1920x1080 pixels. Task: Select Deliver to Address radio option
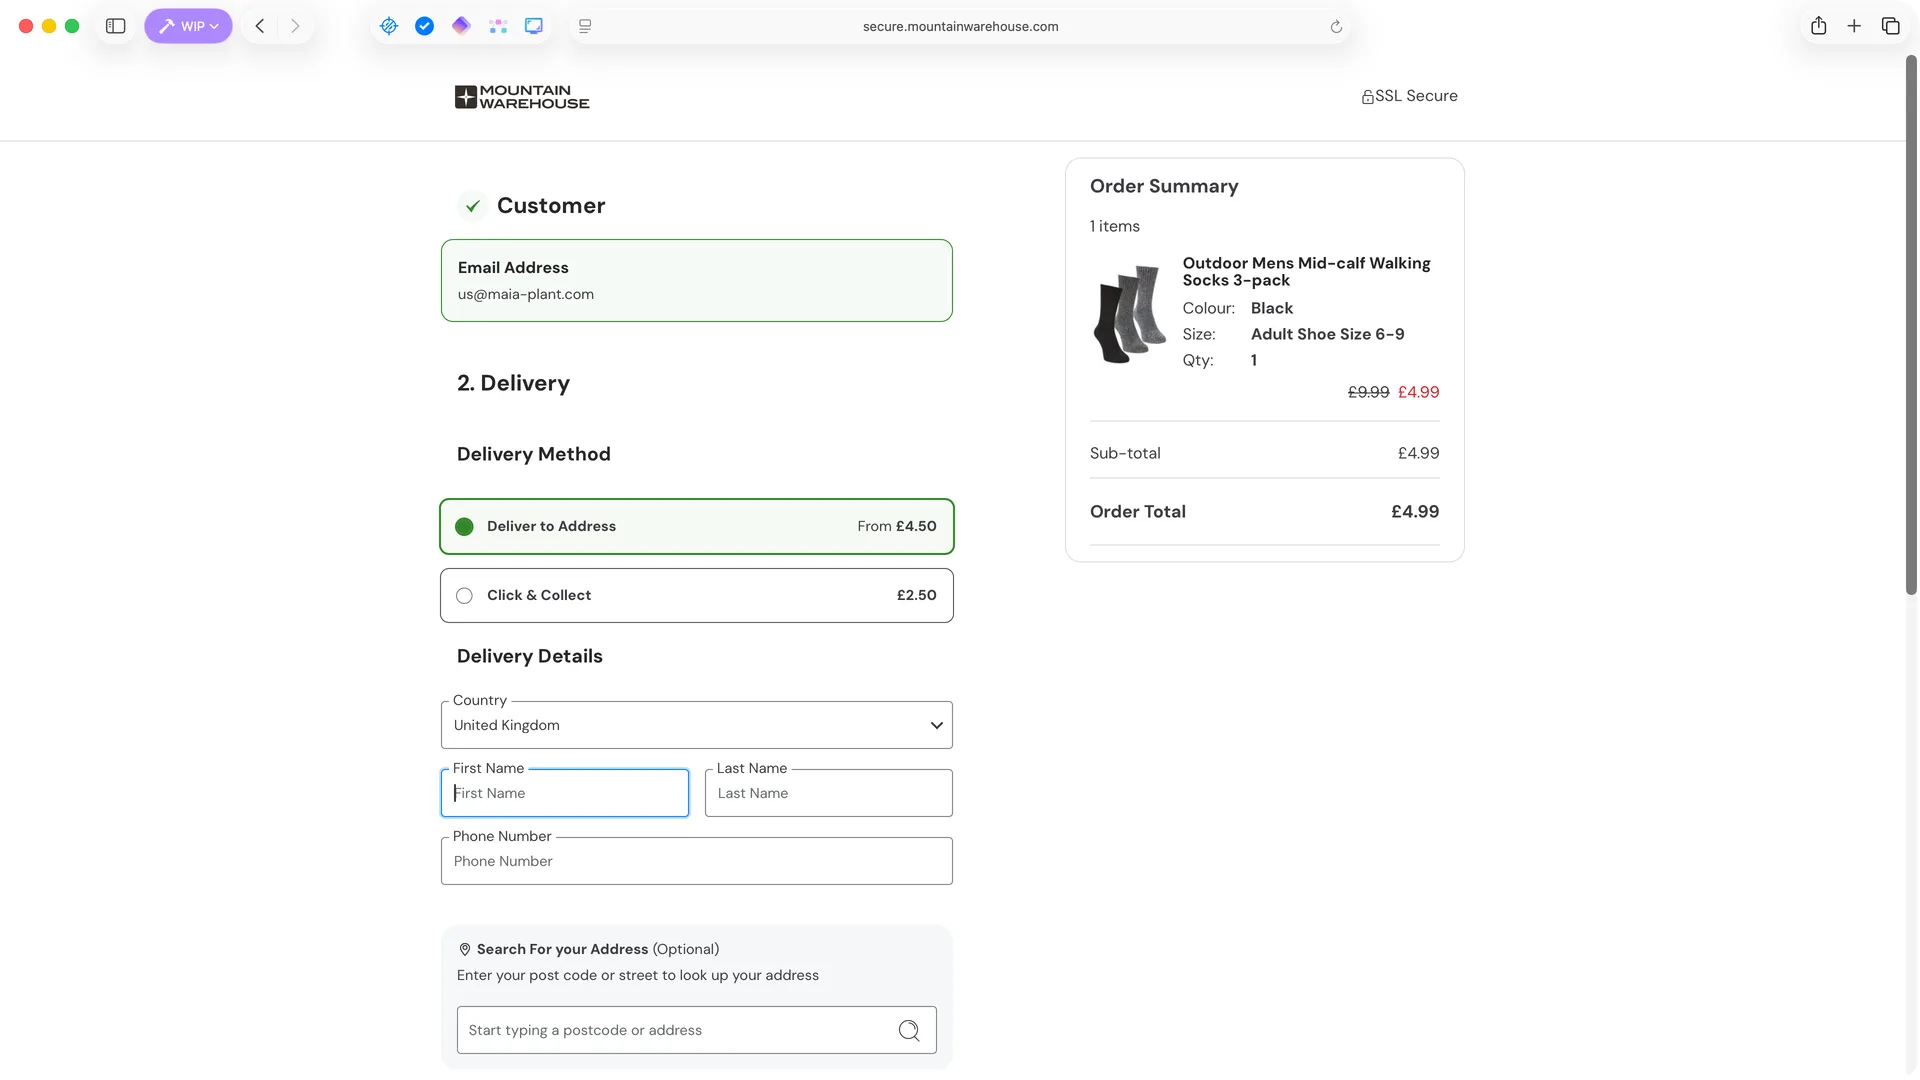pyautogui.click(x=465, y=527)
